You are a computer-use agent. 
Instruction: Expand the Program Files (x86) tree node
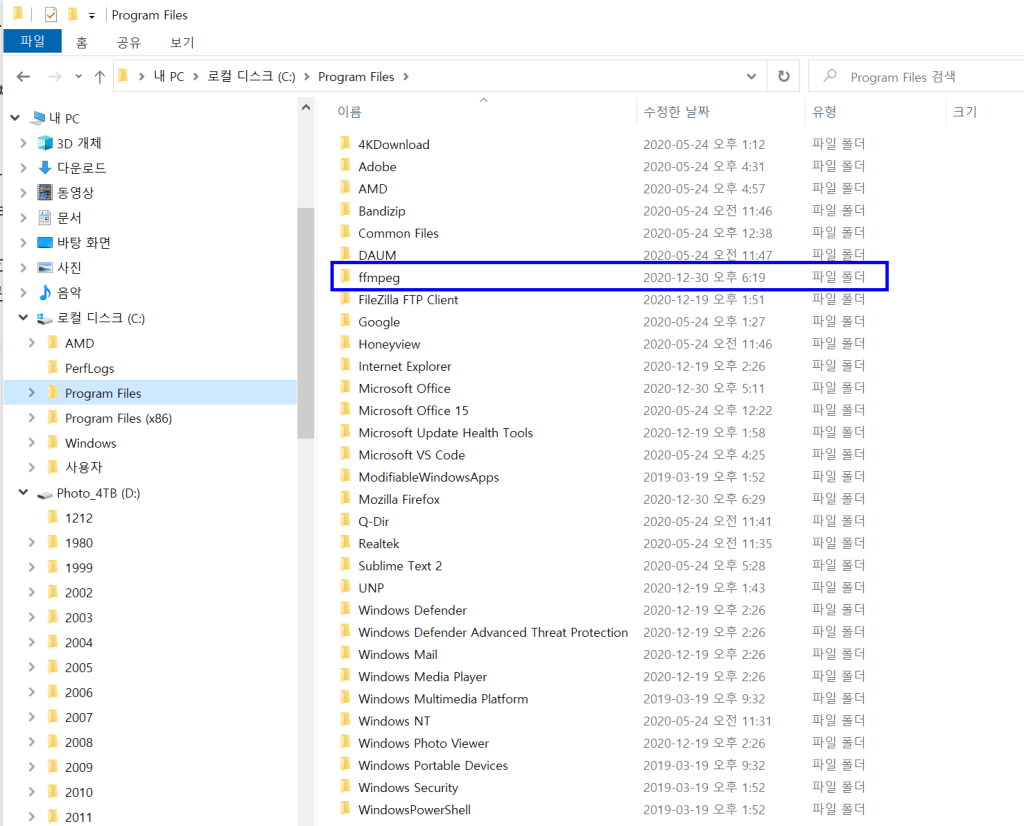click(x=32, y=418)
